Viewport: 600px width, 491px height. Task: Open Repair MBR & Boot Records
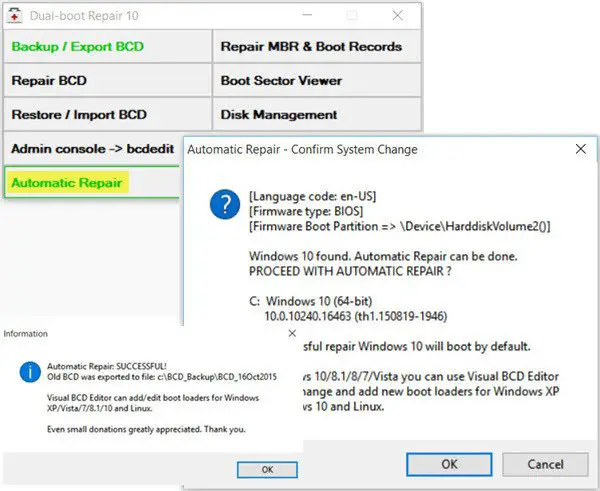tap(317, 46)
